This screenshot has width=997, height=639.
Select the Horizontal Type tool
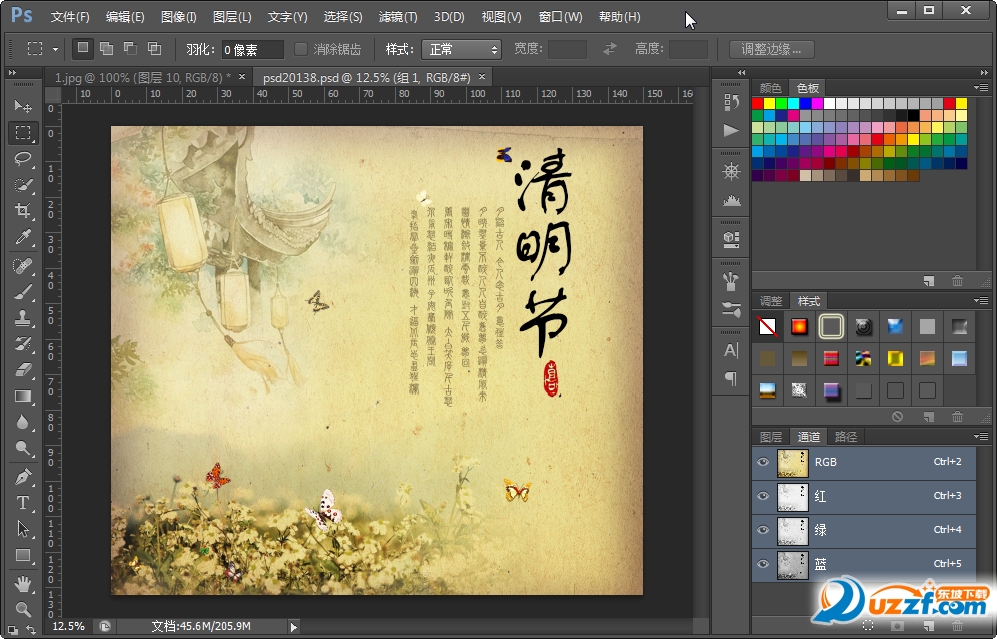point(23,502)
